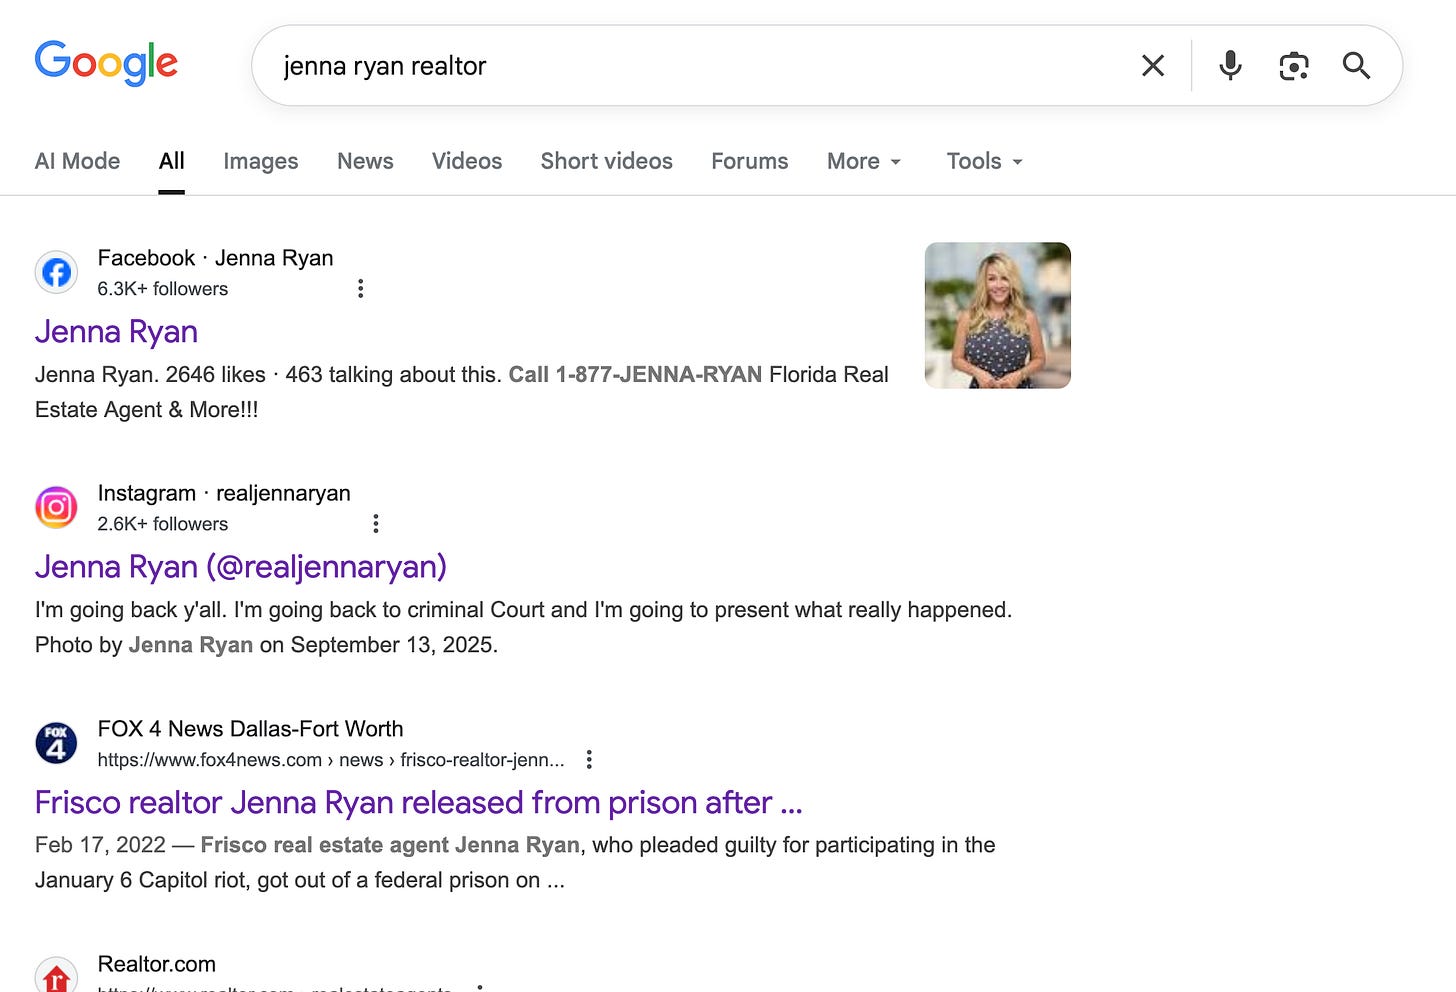Click Instagram · realjennaryan source text
Screen dimensions: 1456x992
pos(224,493)
